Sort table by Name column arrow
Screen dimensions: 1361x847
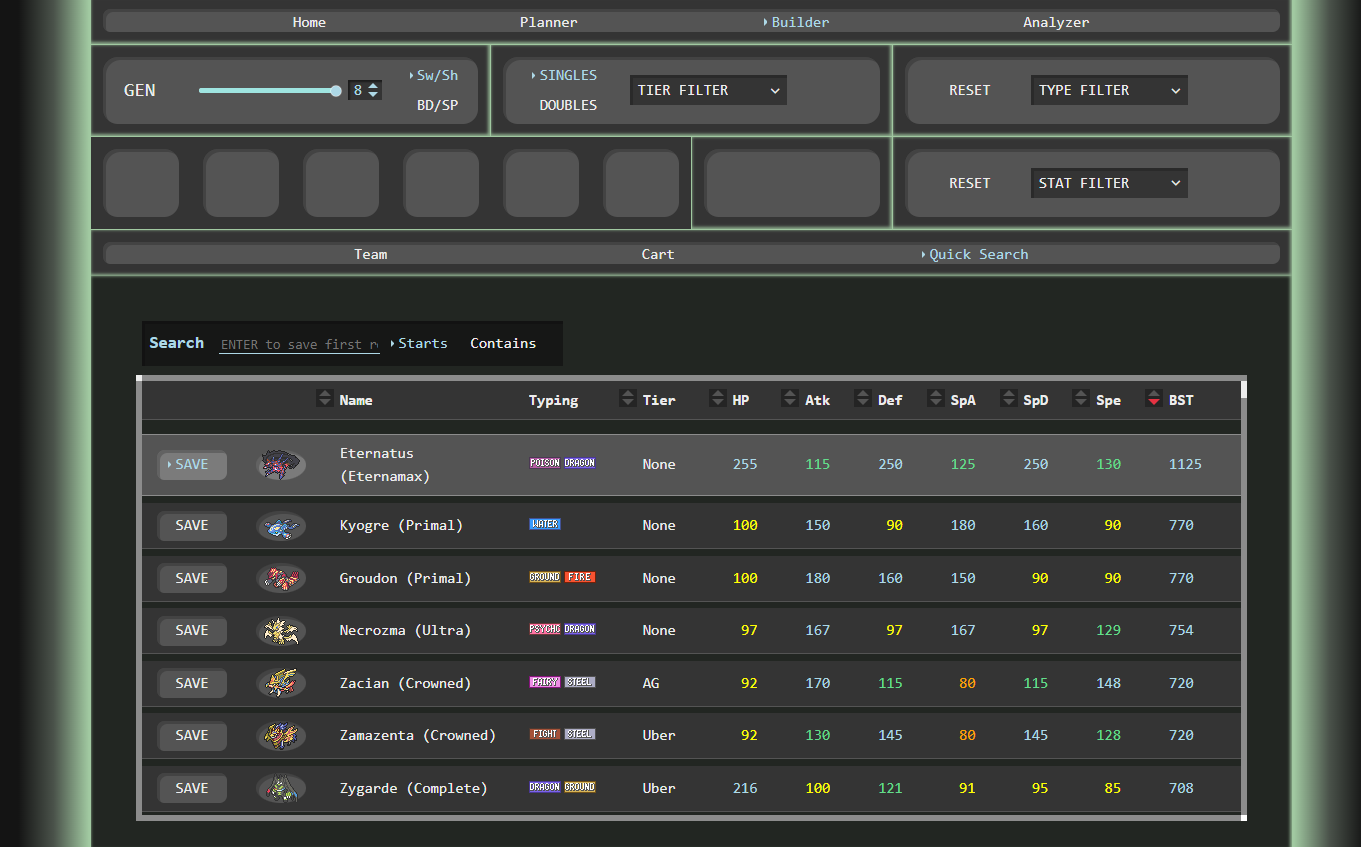point(325,399)
